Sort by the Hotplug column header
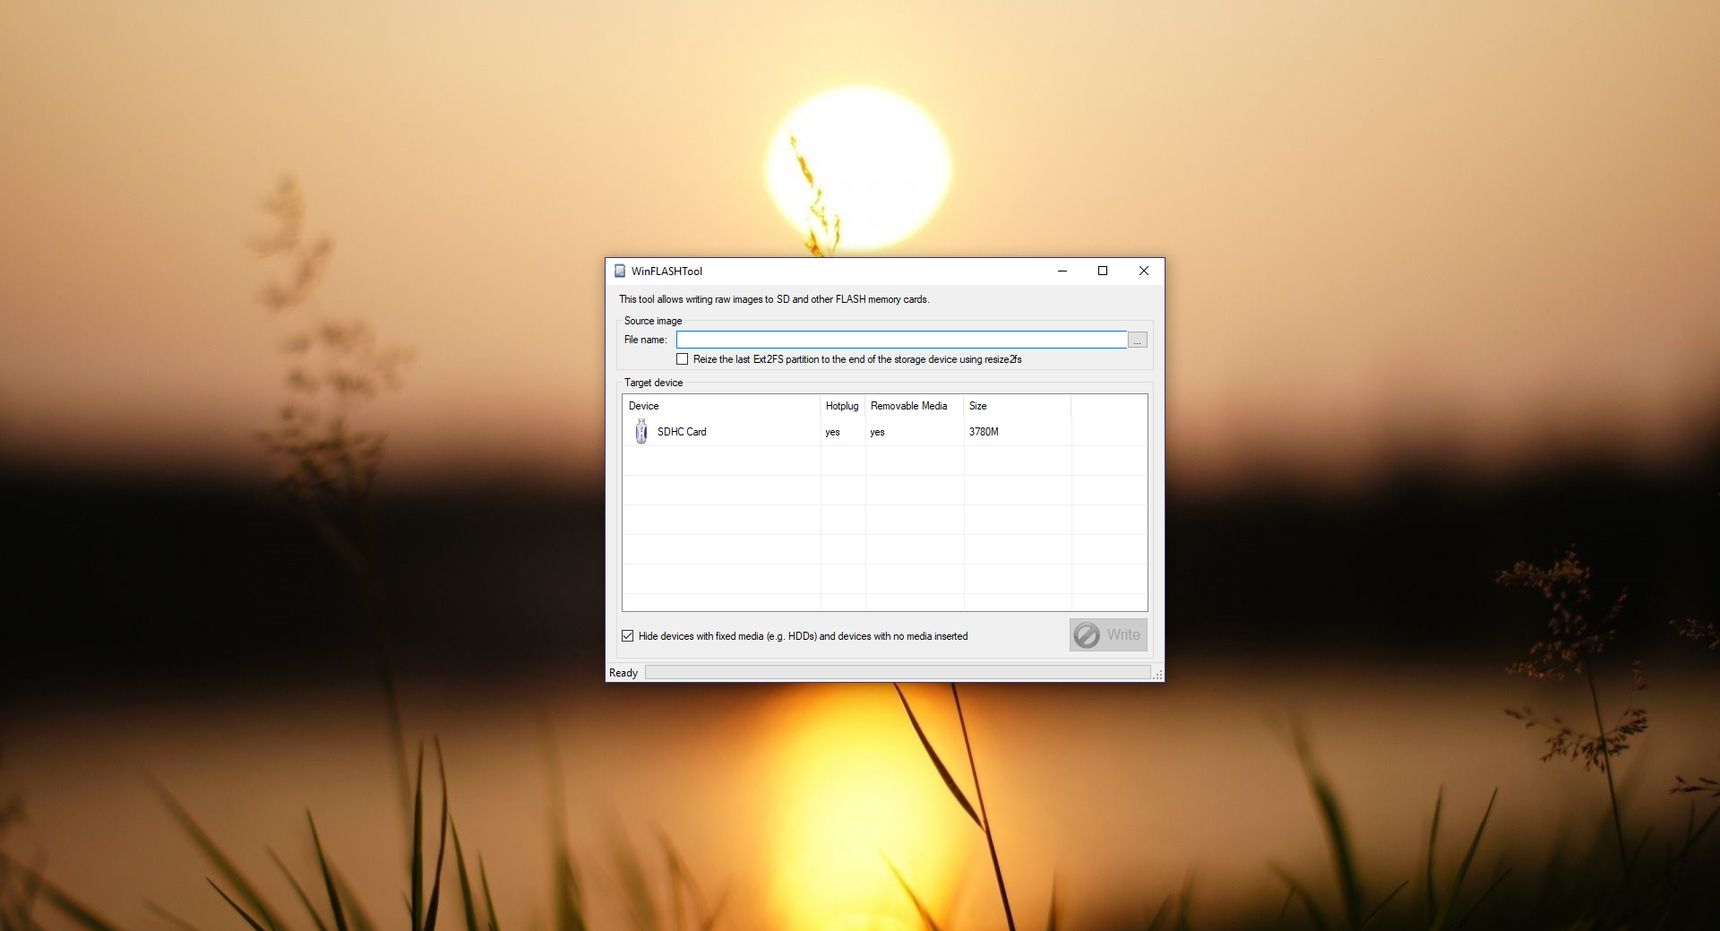 coord(842,406)
